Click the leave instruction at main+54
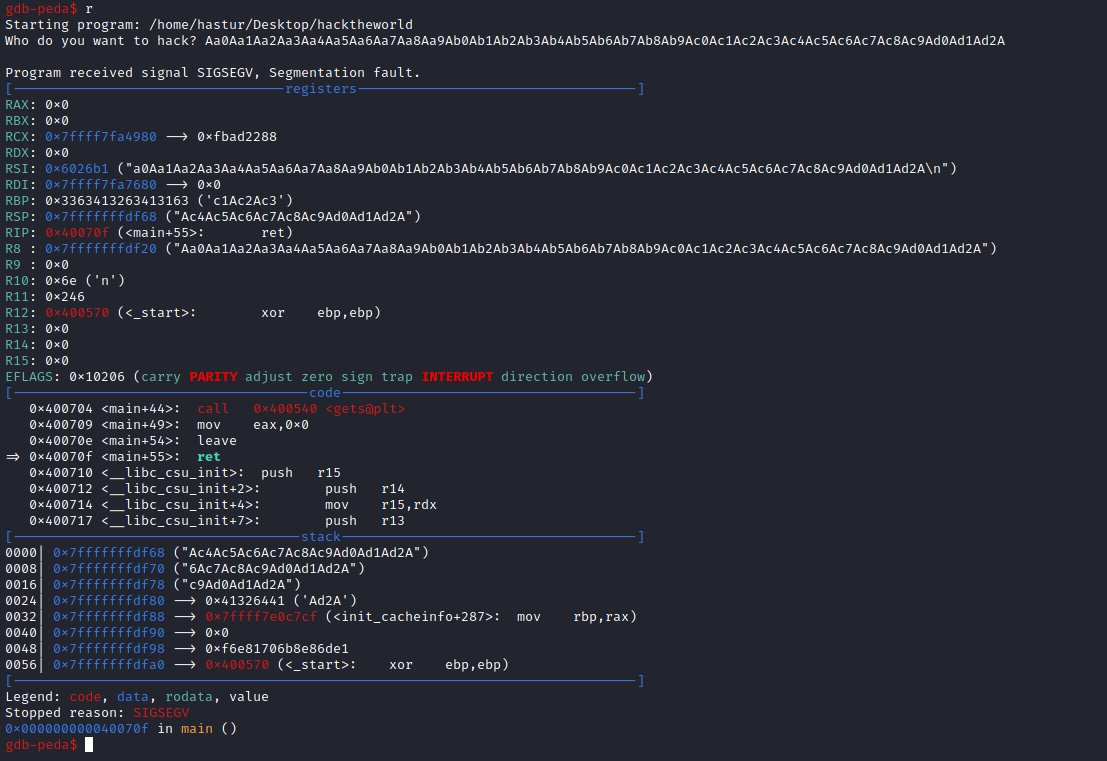The width and height of the screenshot is (1107, 761). coord(217,441)
